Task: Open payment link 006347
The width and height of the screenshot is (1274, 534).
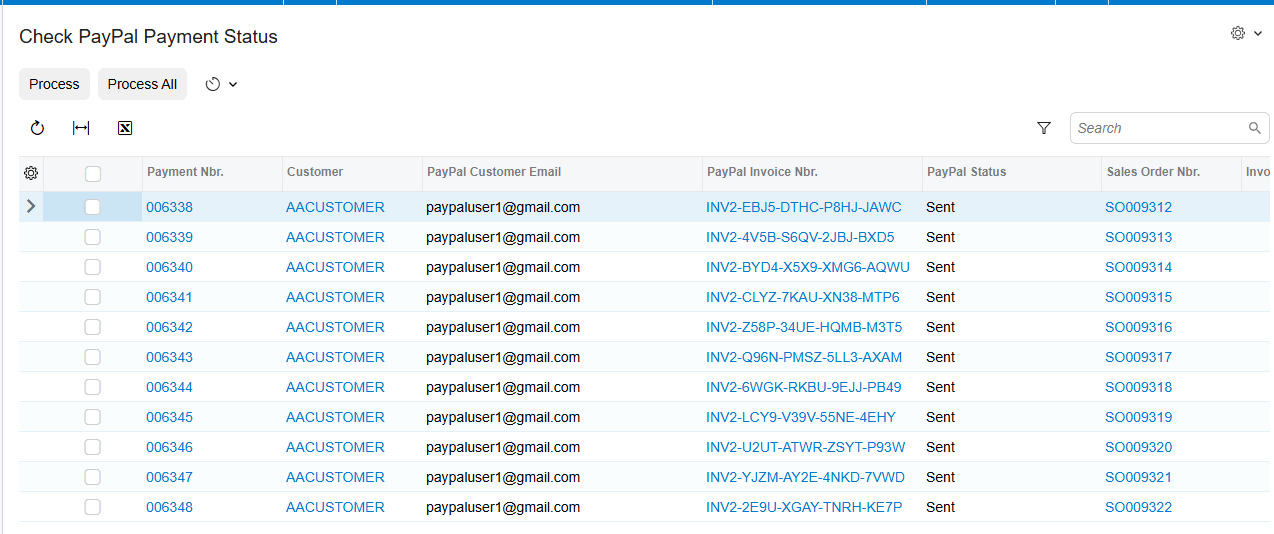Action: 169,477
